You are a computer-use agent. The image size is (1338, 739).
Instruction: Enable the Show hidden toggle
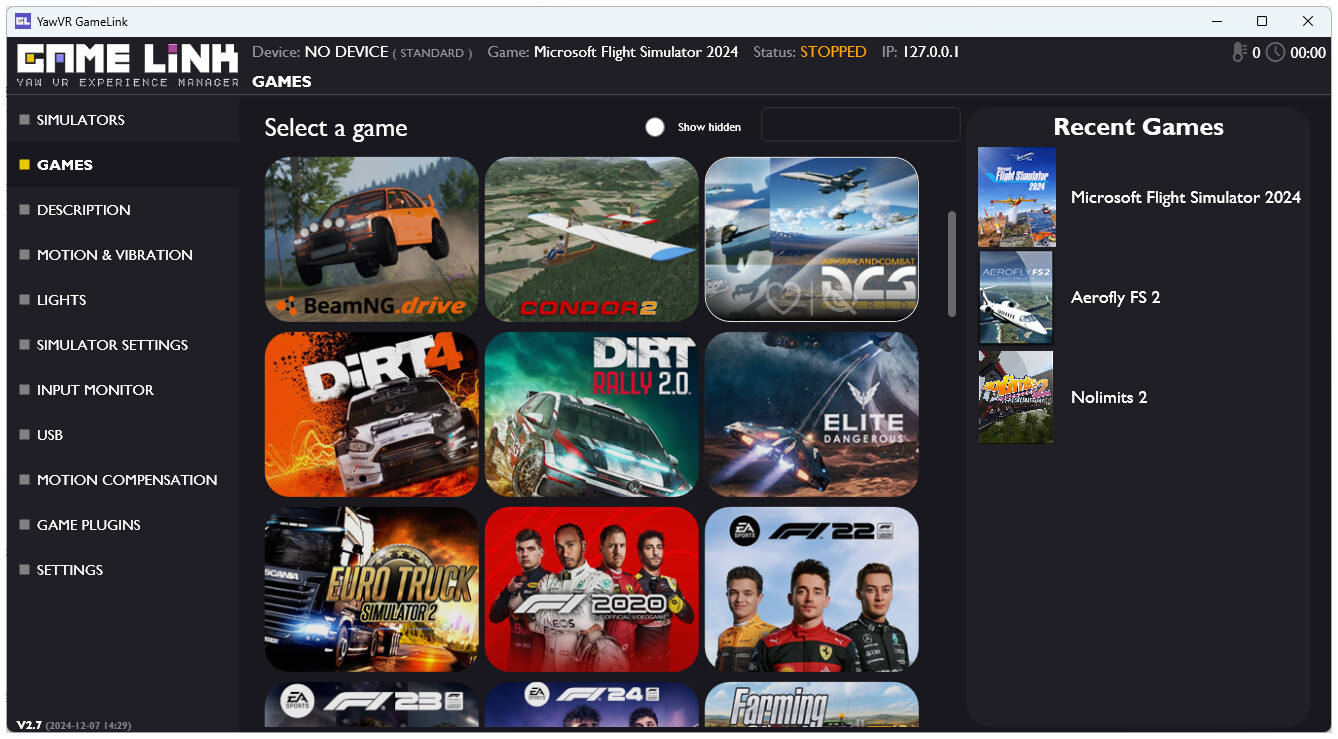tap(655, 127)
